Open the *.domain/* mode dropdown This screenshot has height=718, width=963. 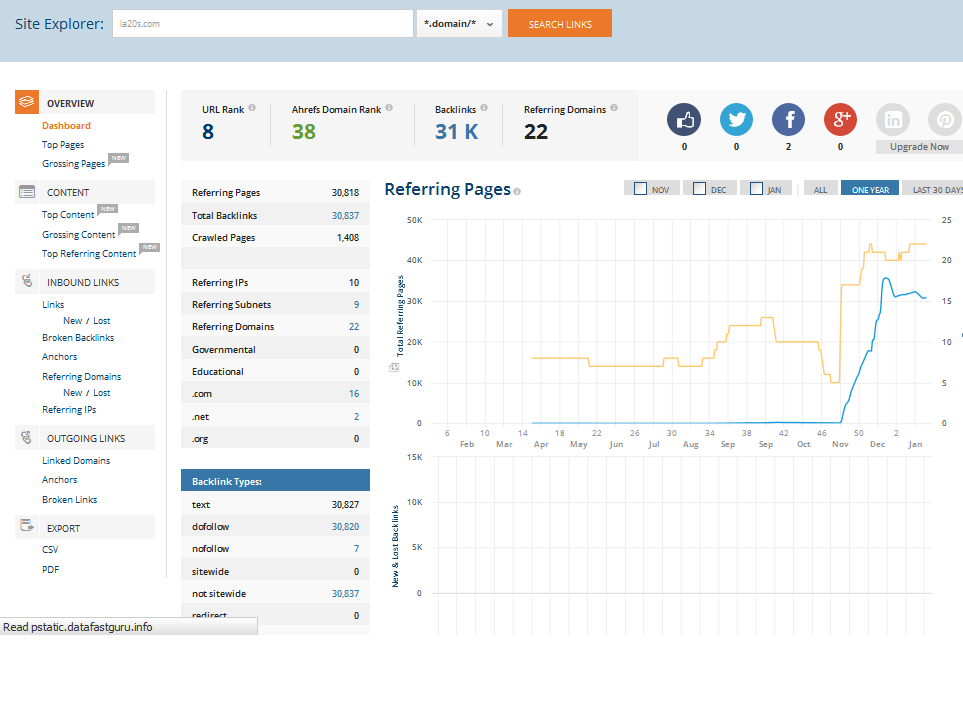click(459, 23)
